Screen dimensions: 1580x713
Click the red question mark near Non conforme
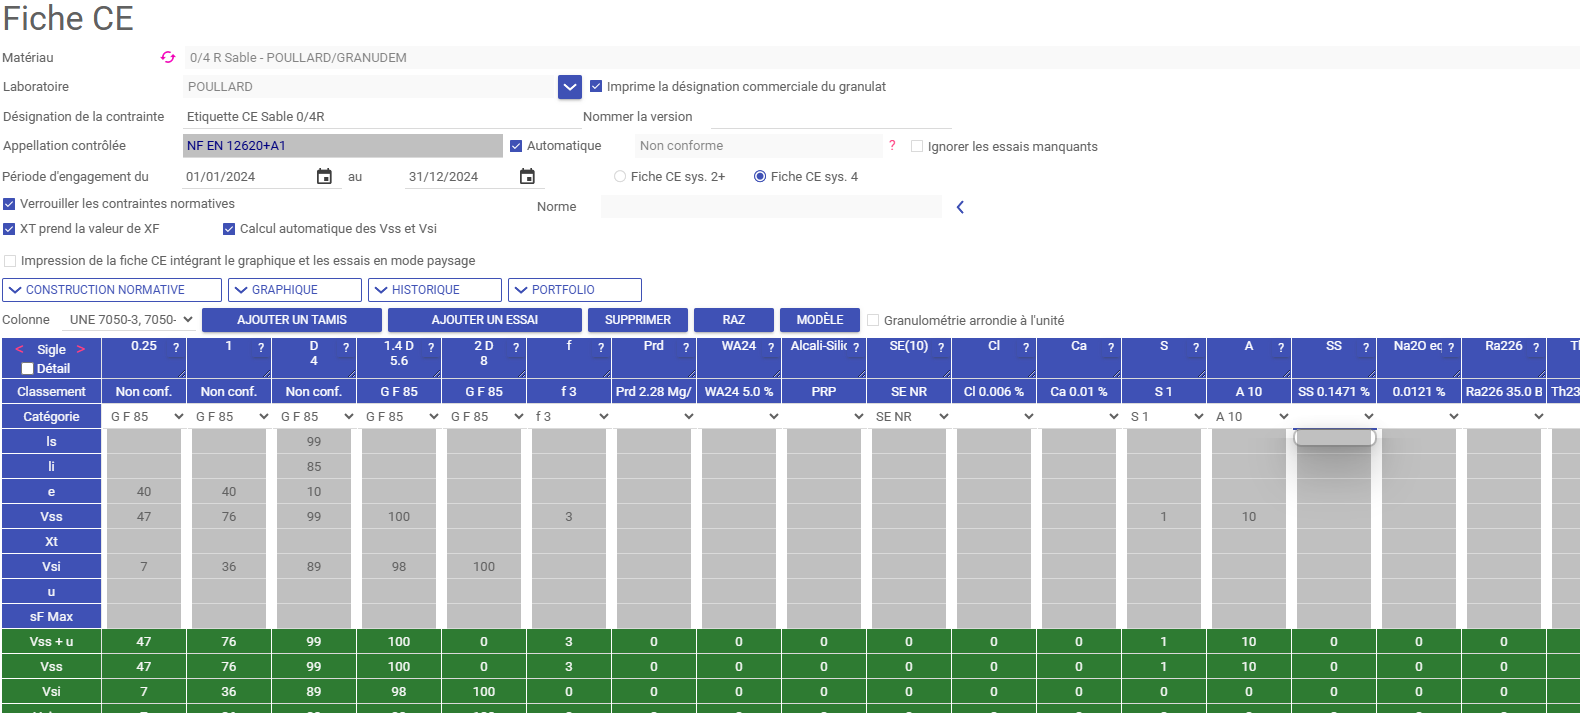(x=892, y=145)
